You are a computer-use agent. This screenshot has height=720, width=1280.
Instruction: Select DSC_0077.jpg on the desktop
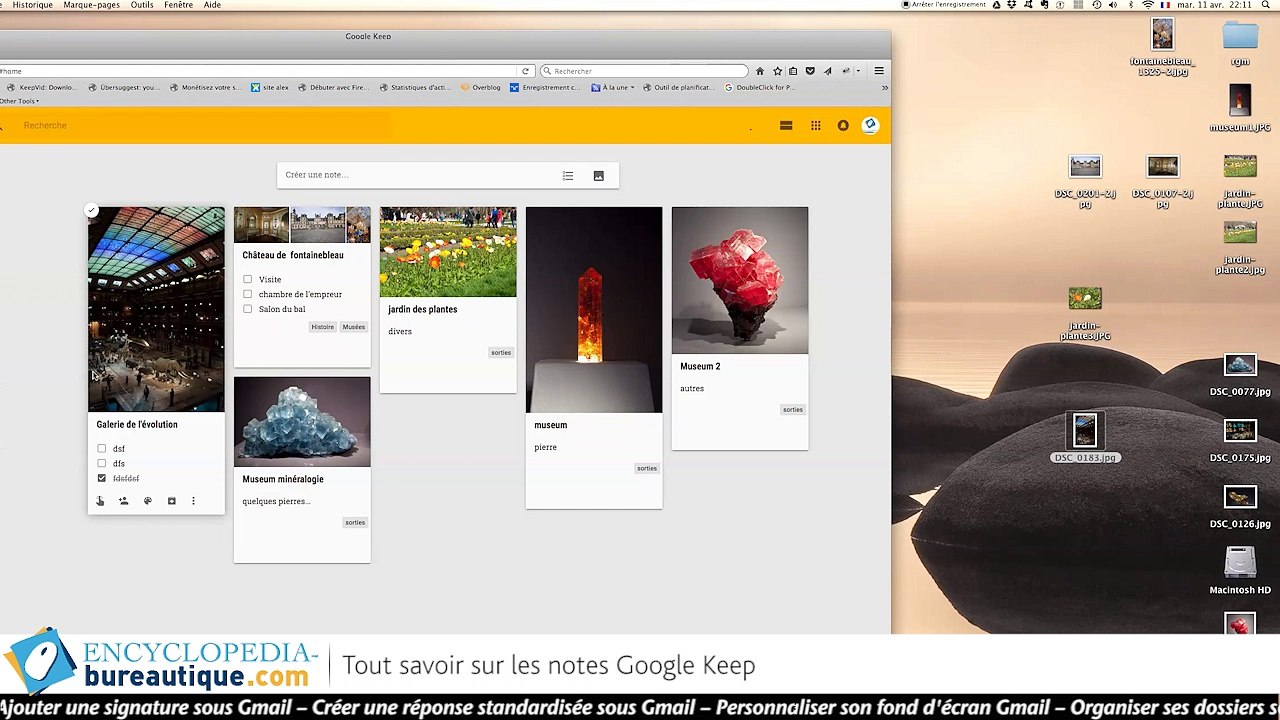click(1240, 375)
